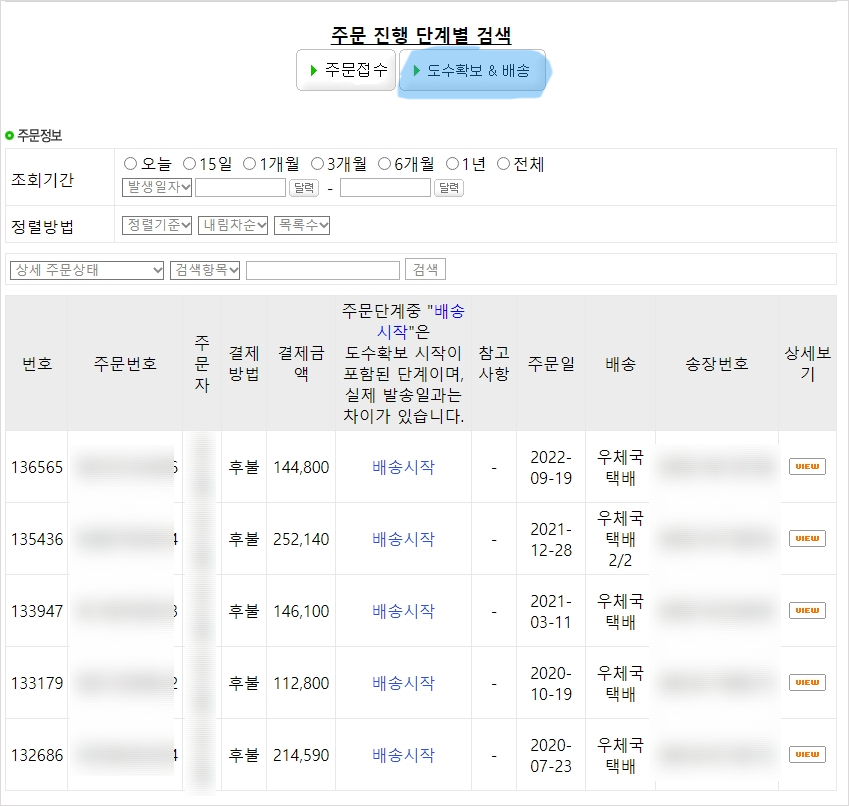Open the 발생일자 dropdown
This screenshot has height=806, width=849.
[x=156, y=187]
